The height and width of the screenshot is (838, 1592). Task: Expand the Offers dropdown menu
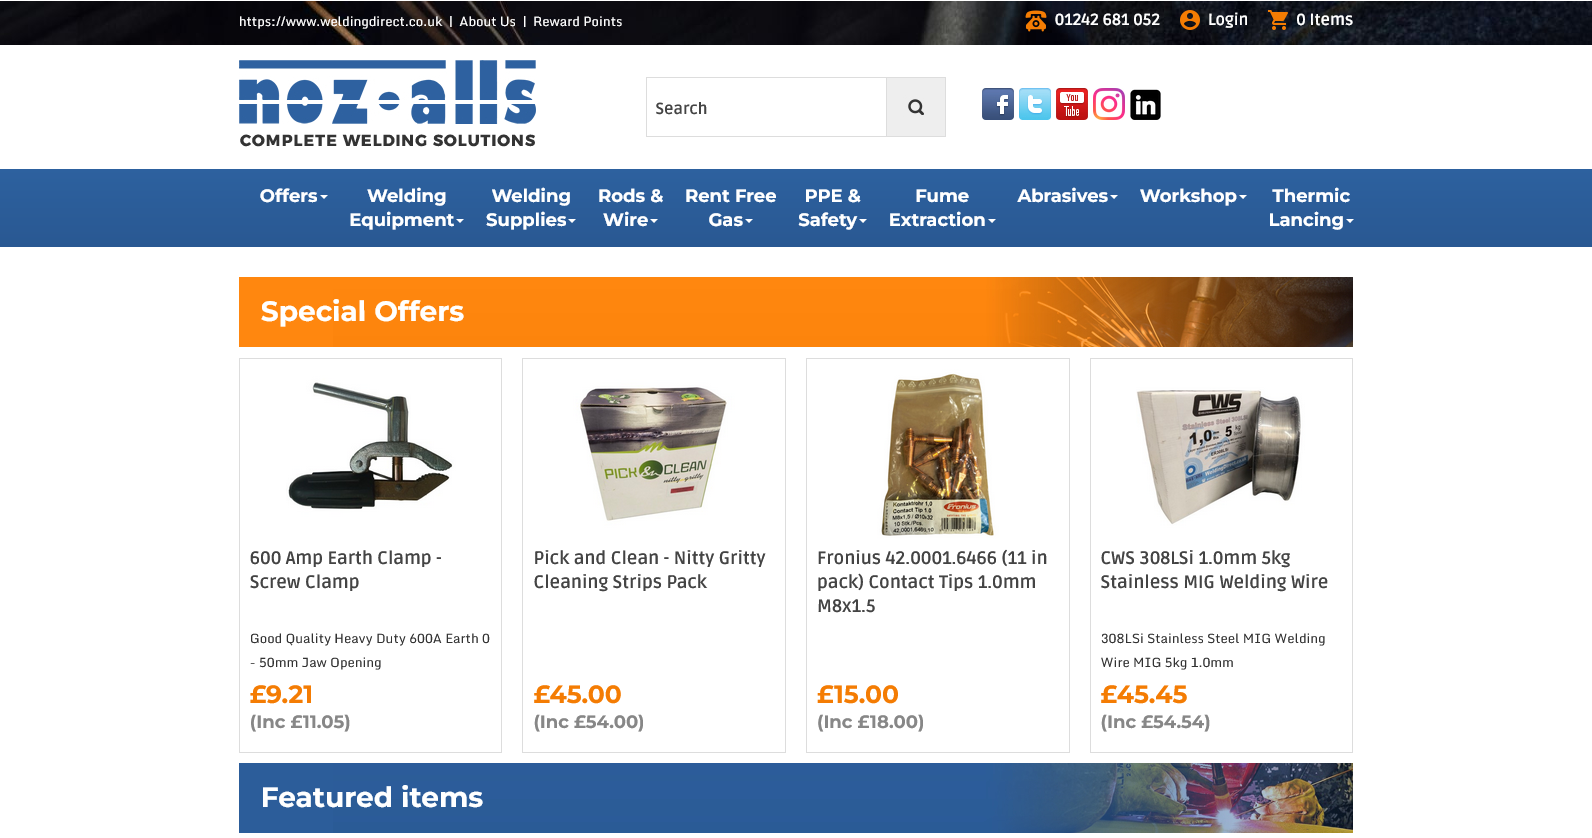pos(294,196)
